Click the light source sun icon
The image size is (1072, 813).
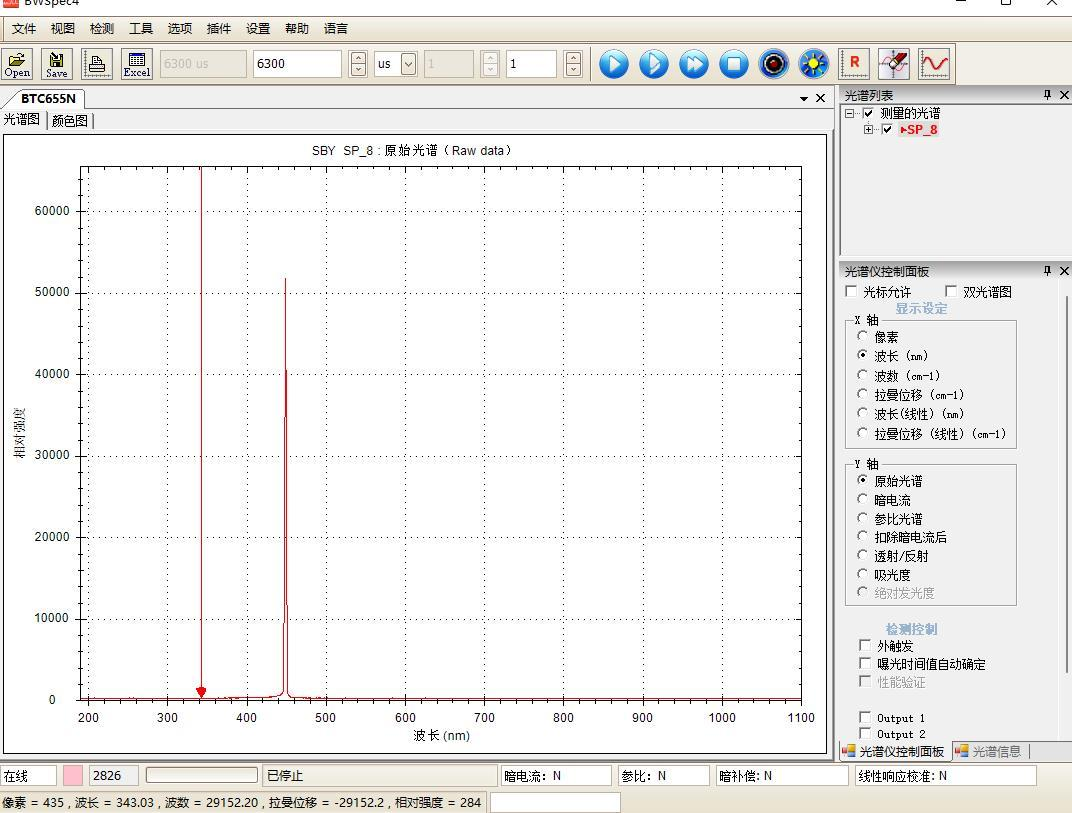click(x=814, y=64)
